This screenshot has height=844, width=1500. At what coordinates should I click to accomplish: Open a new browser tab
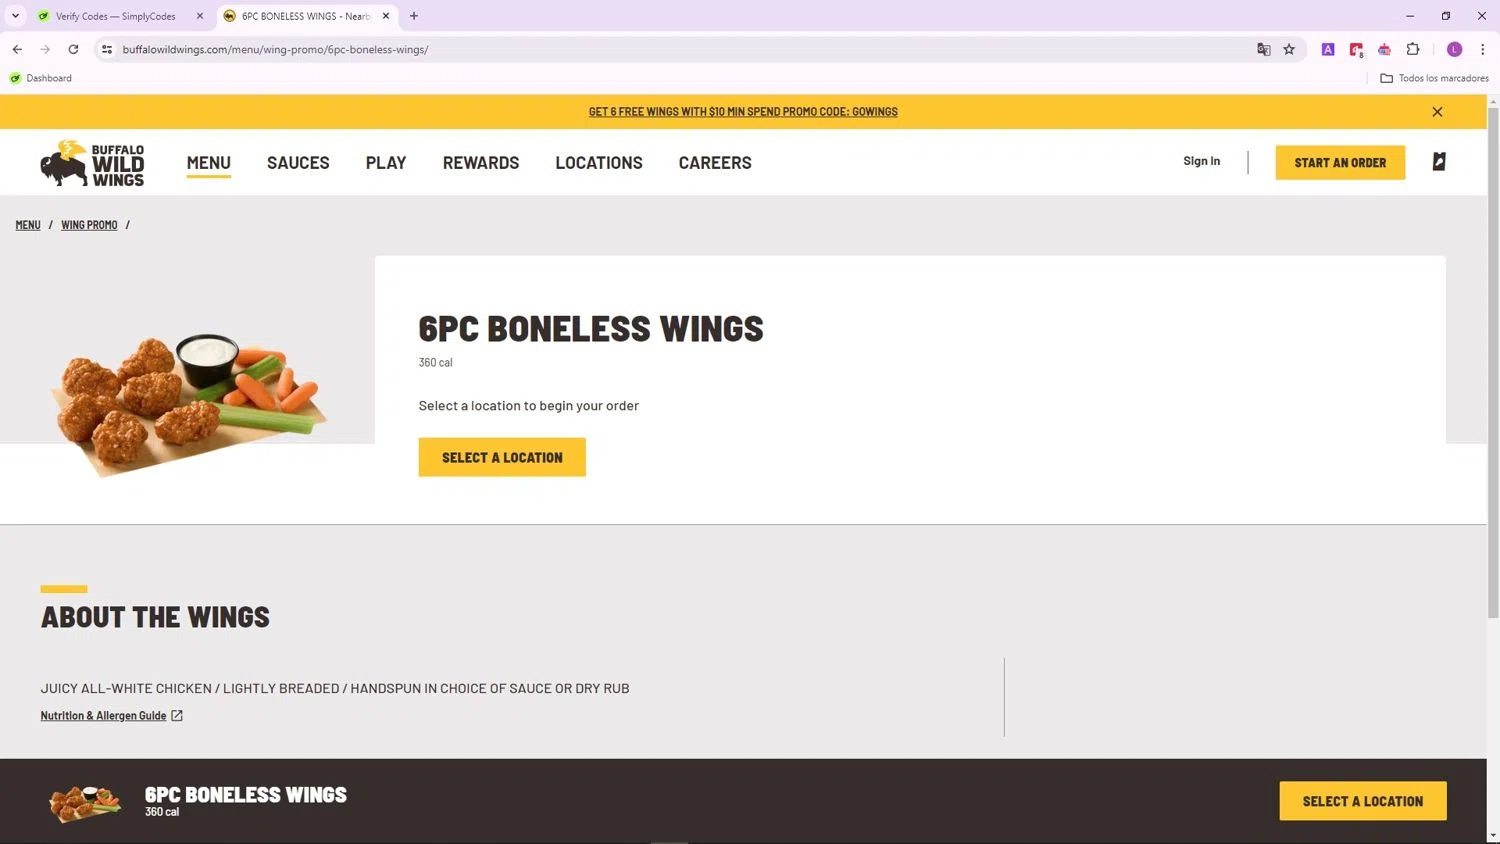[414, 16]
